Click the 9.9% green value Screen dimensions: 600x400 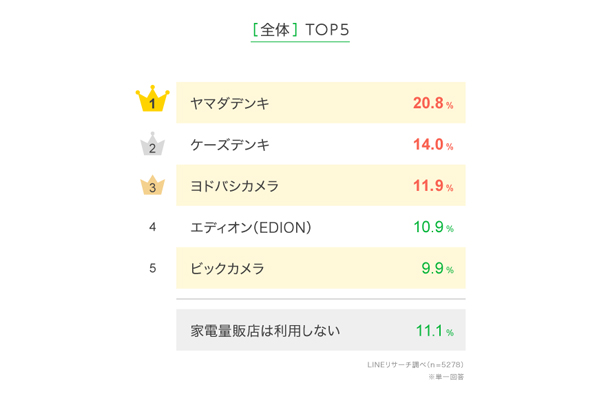437,268
